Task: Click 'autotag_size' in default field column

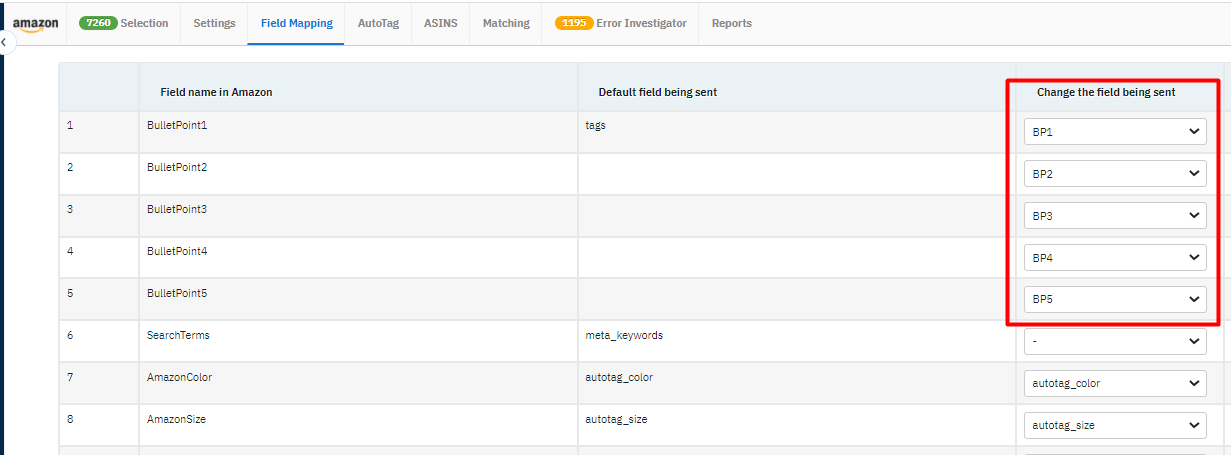Action: 616,420
